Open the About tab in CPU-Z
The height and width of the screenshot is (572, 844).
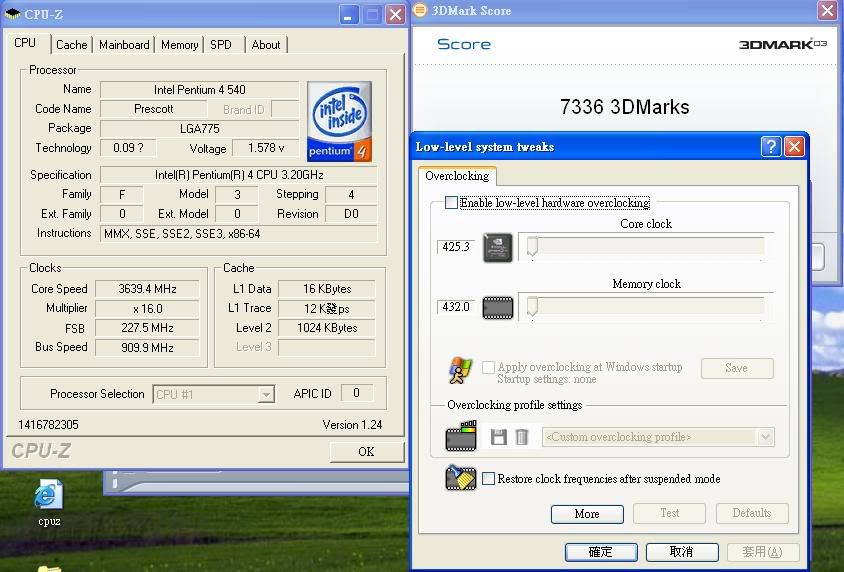click(x=266, y=45)
